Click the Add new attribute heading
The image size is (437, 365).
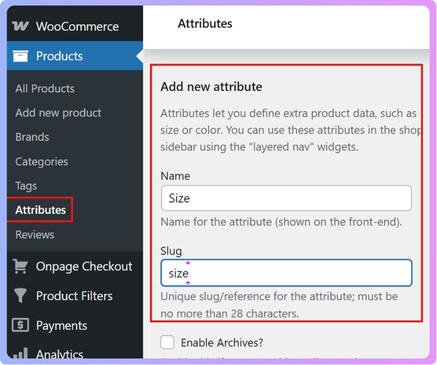pos(211,87)
